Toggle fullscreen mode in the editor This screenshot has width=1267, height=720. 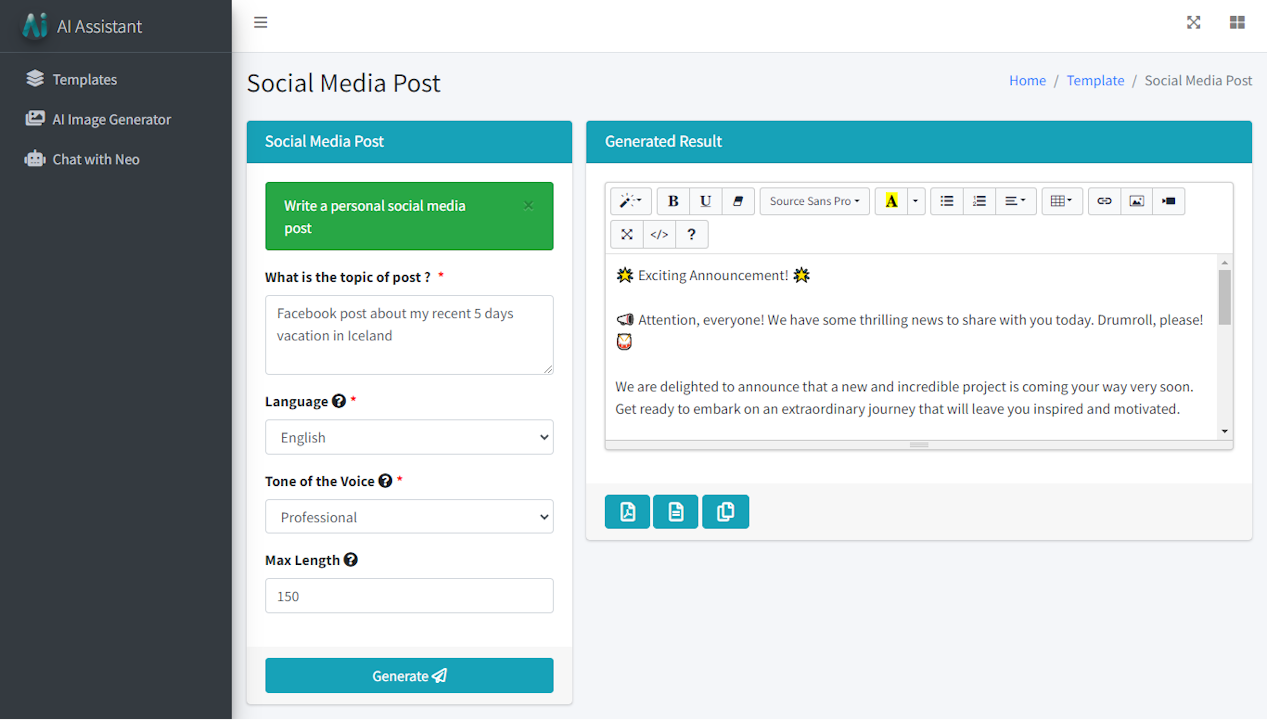[x=627, y=233]
